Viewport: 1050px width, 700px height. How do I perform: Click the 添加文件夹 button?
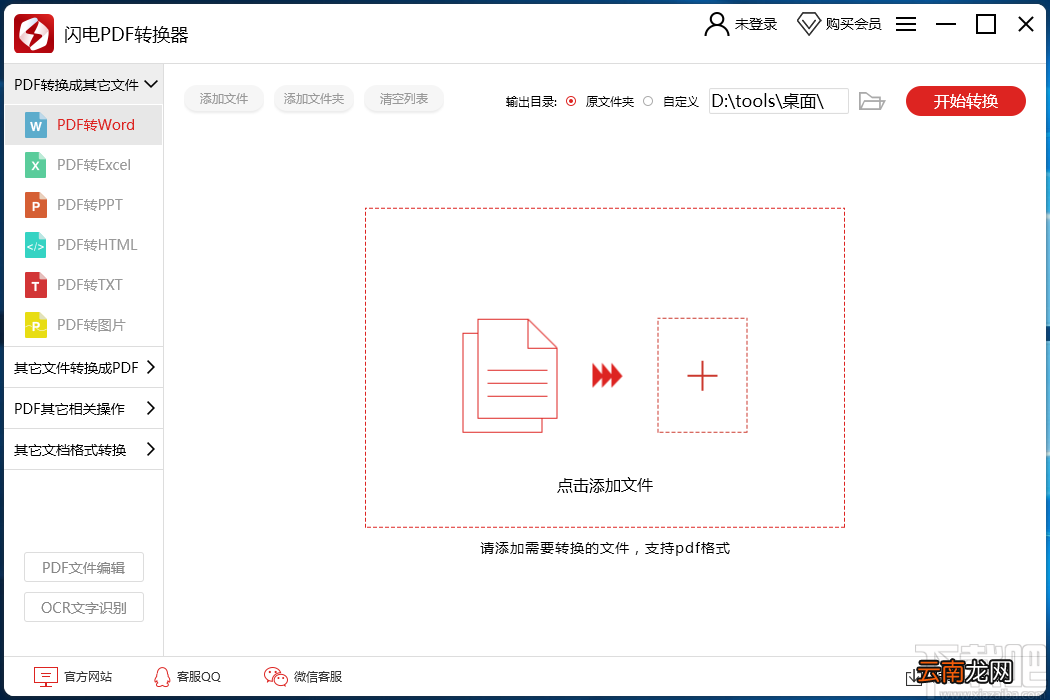pos(313,99)
